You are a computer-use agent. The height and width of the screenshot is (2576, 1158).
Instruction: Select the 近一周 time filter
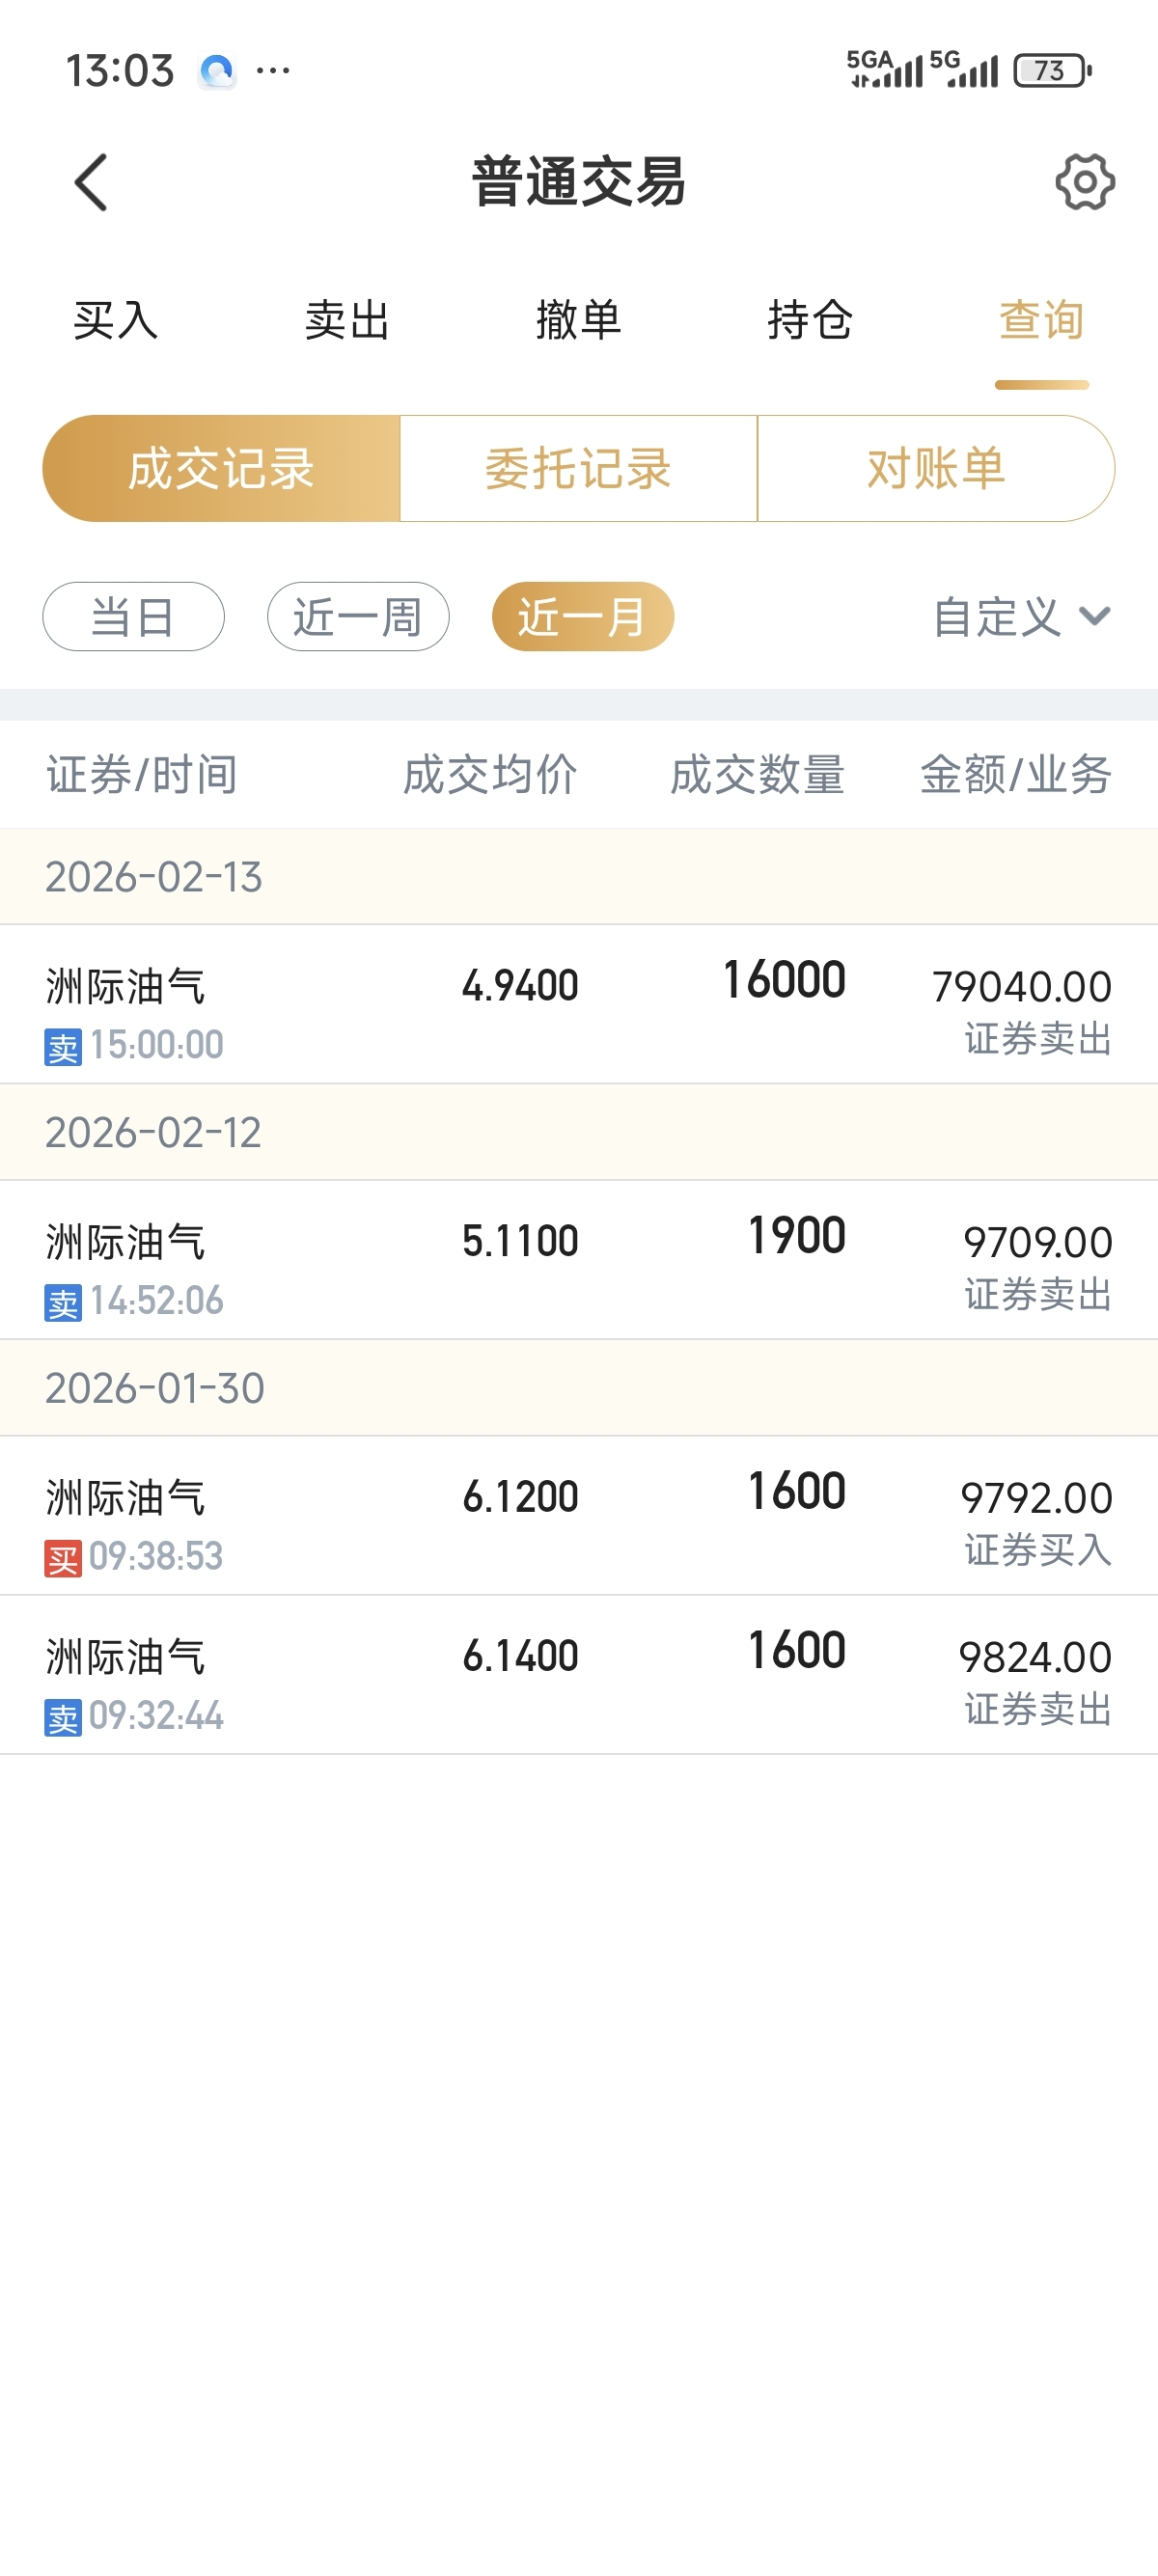pyautogui.click(x=358, y=616)
